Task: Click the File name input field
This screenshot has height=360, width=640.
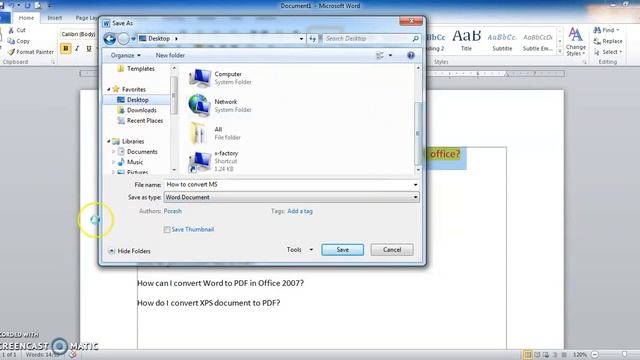Action: [291, 184]
